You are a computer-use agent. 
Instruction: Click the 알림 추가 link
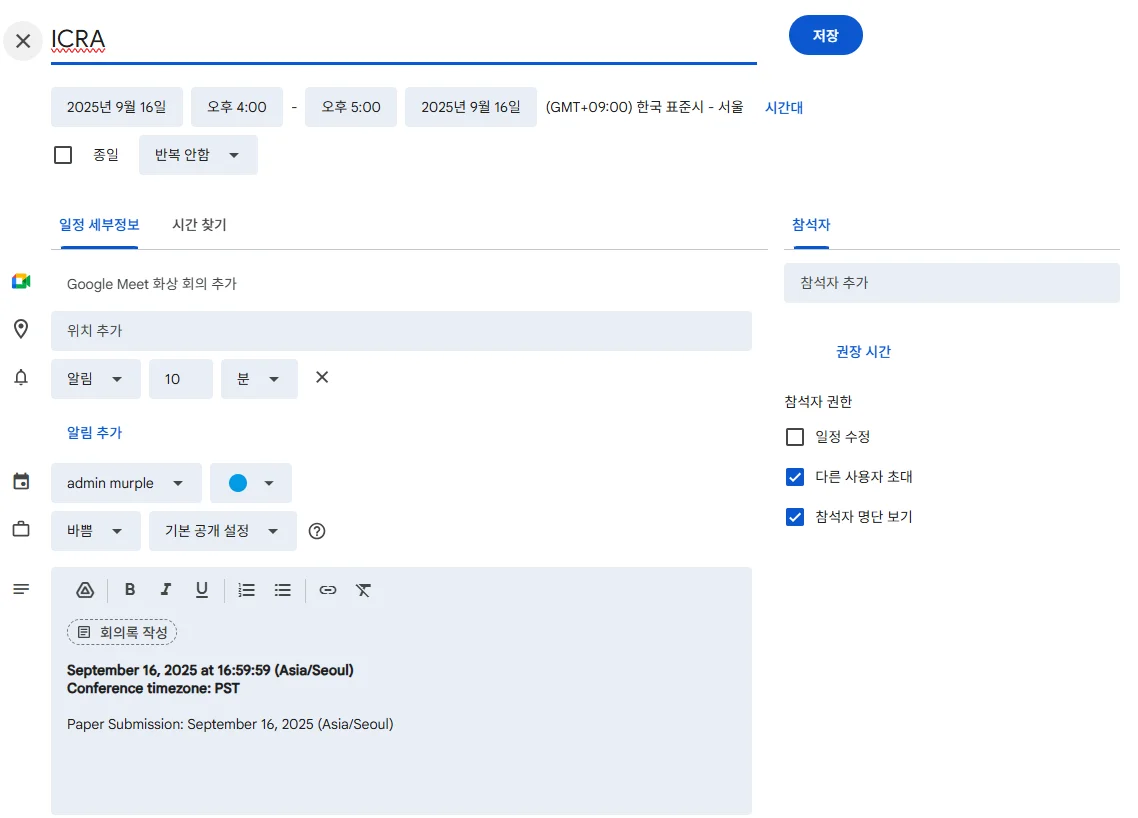coord(94,433)
